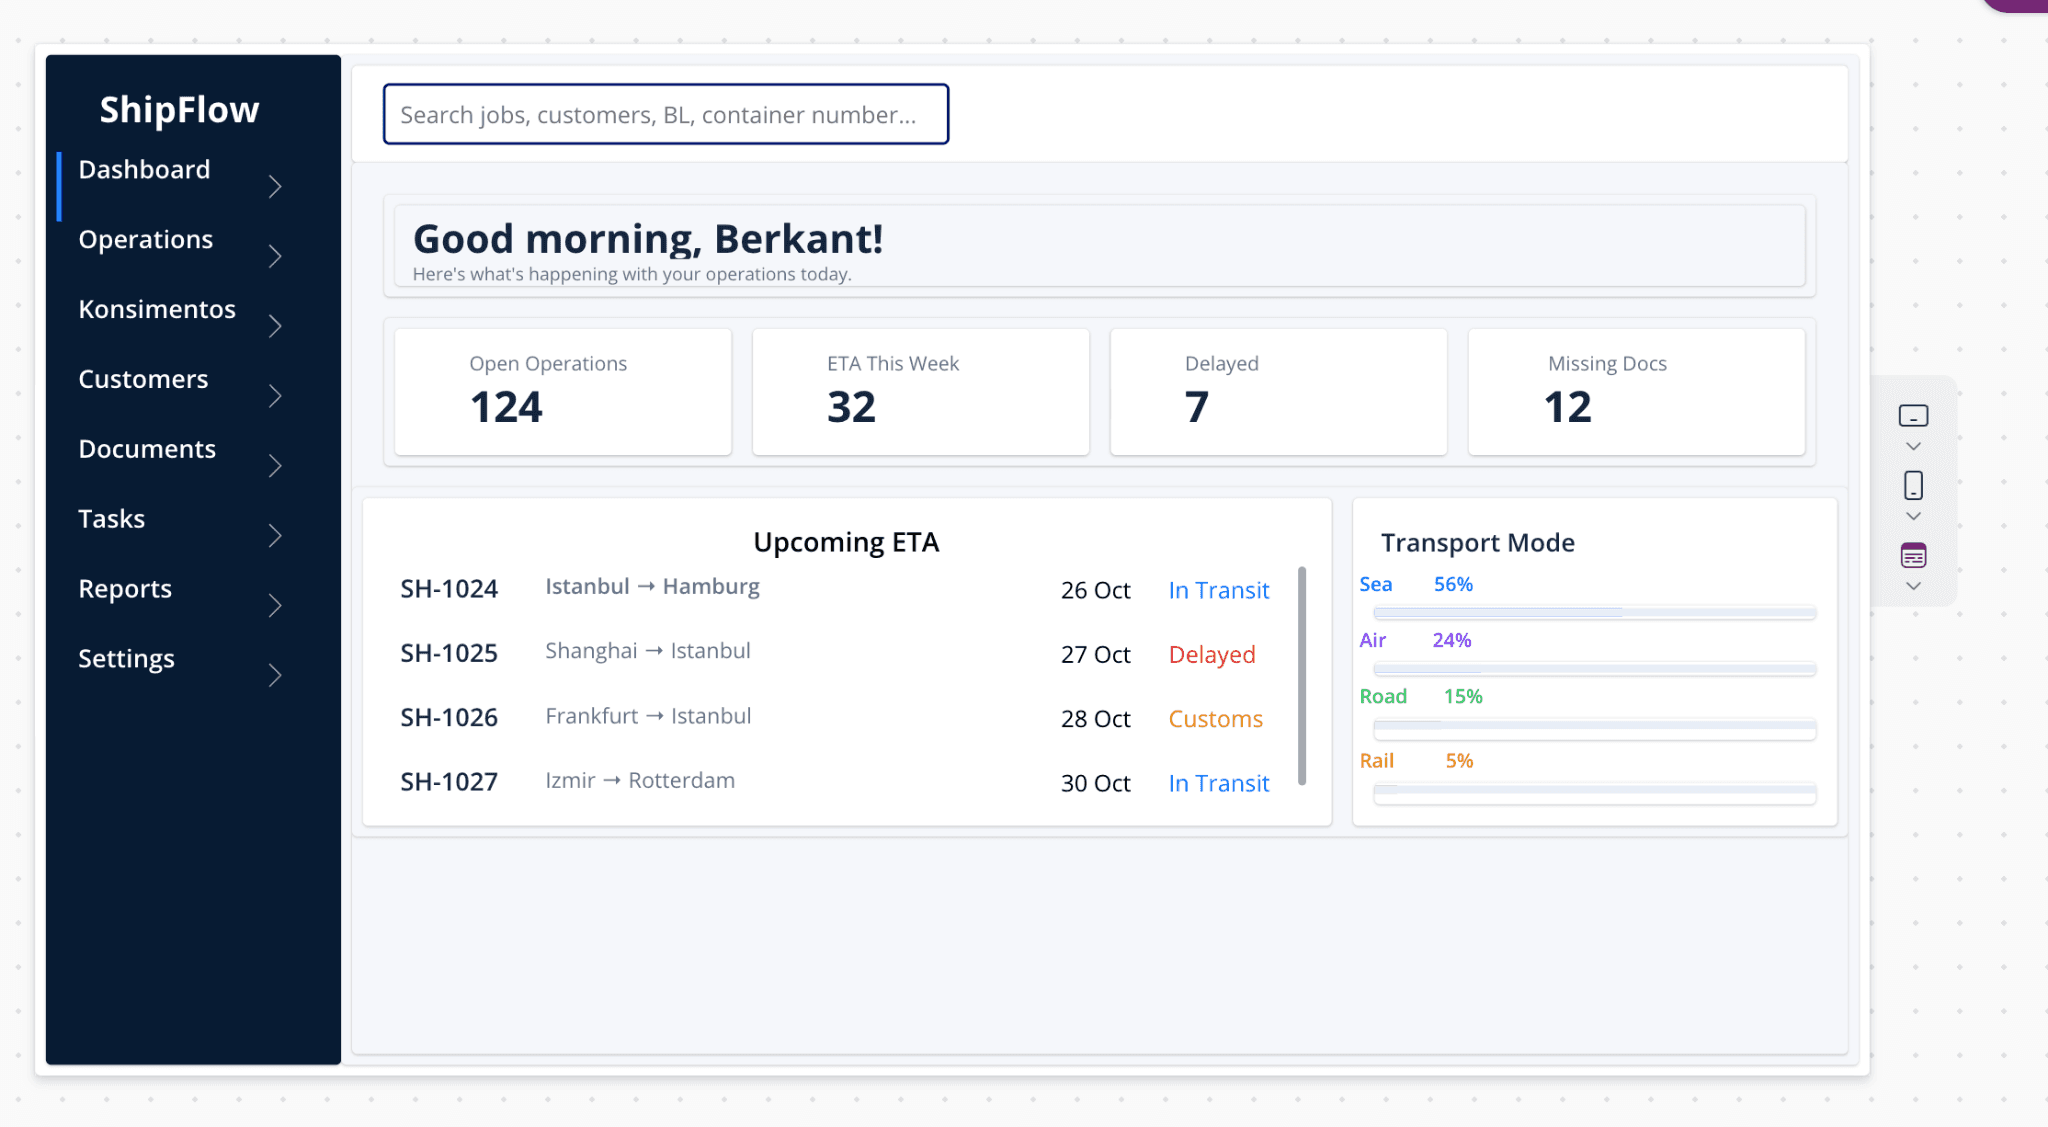The image size is (2048, 1127).
Task: Click the Road 15% progress bar
Action: pyautogui.click(x=1595, y=729)
